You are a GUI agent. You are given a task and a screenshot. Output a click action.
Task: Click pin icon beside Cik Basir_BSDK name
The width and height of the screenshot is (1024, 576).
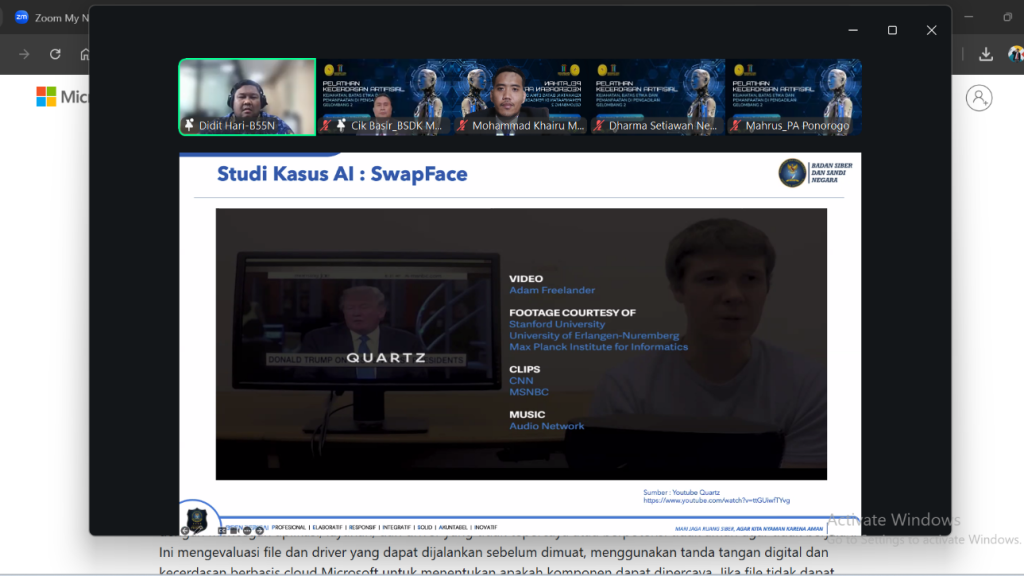click(341, 125)
